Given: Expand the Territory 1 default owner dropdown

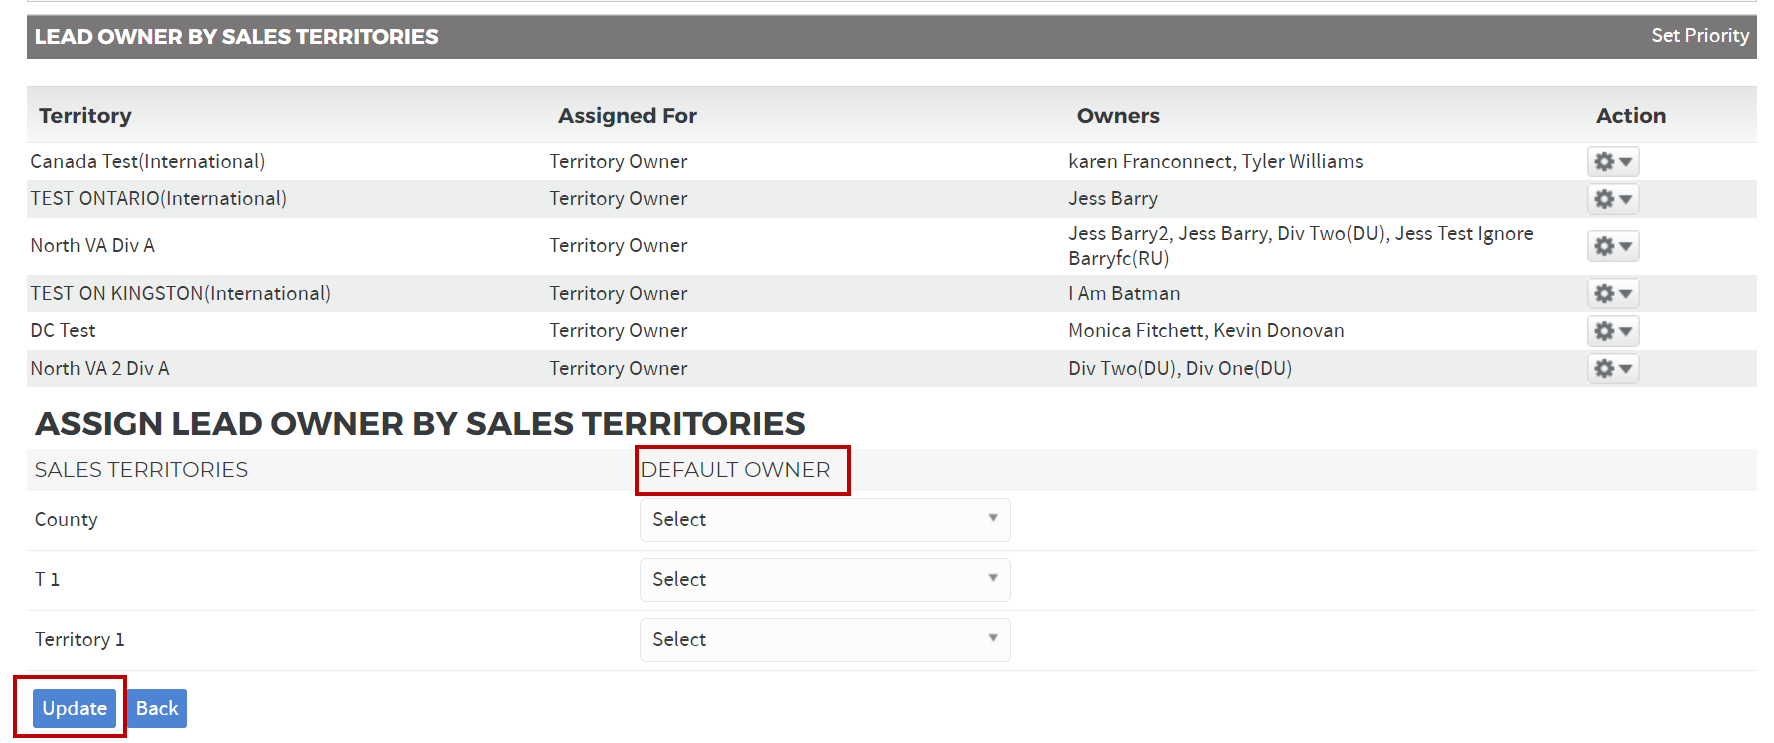Looking at the screenshot, I should point(824,640).
